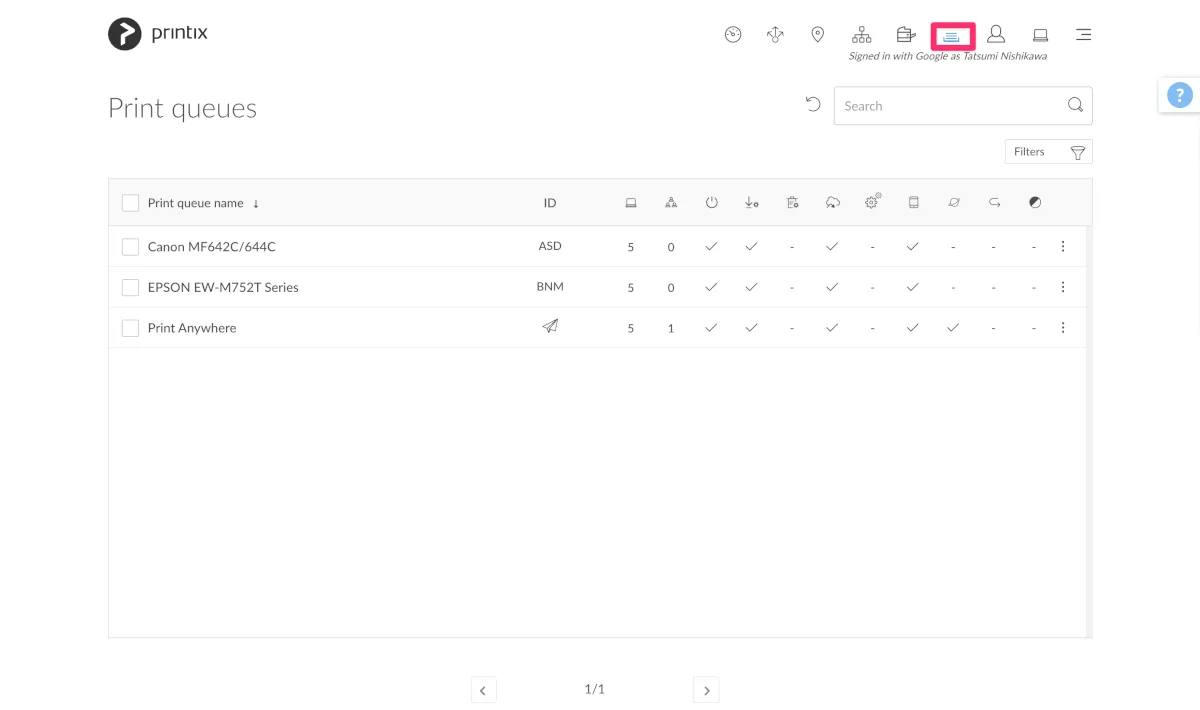Check the Print Anywhere row checkbox

click(130, 328)
